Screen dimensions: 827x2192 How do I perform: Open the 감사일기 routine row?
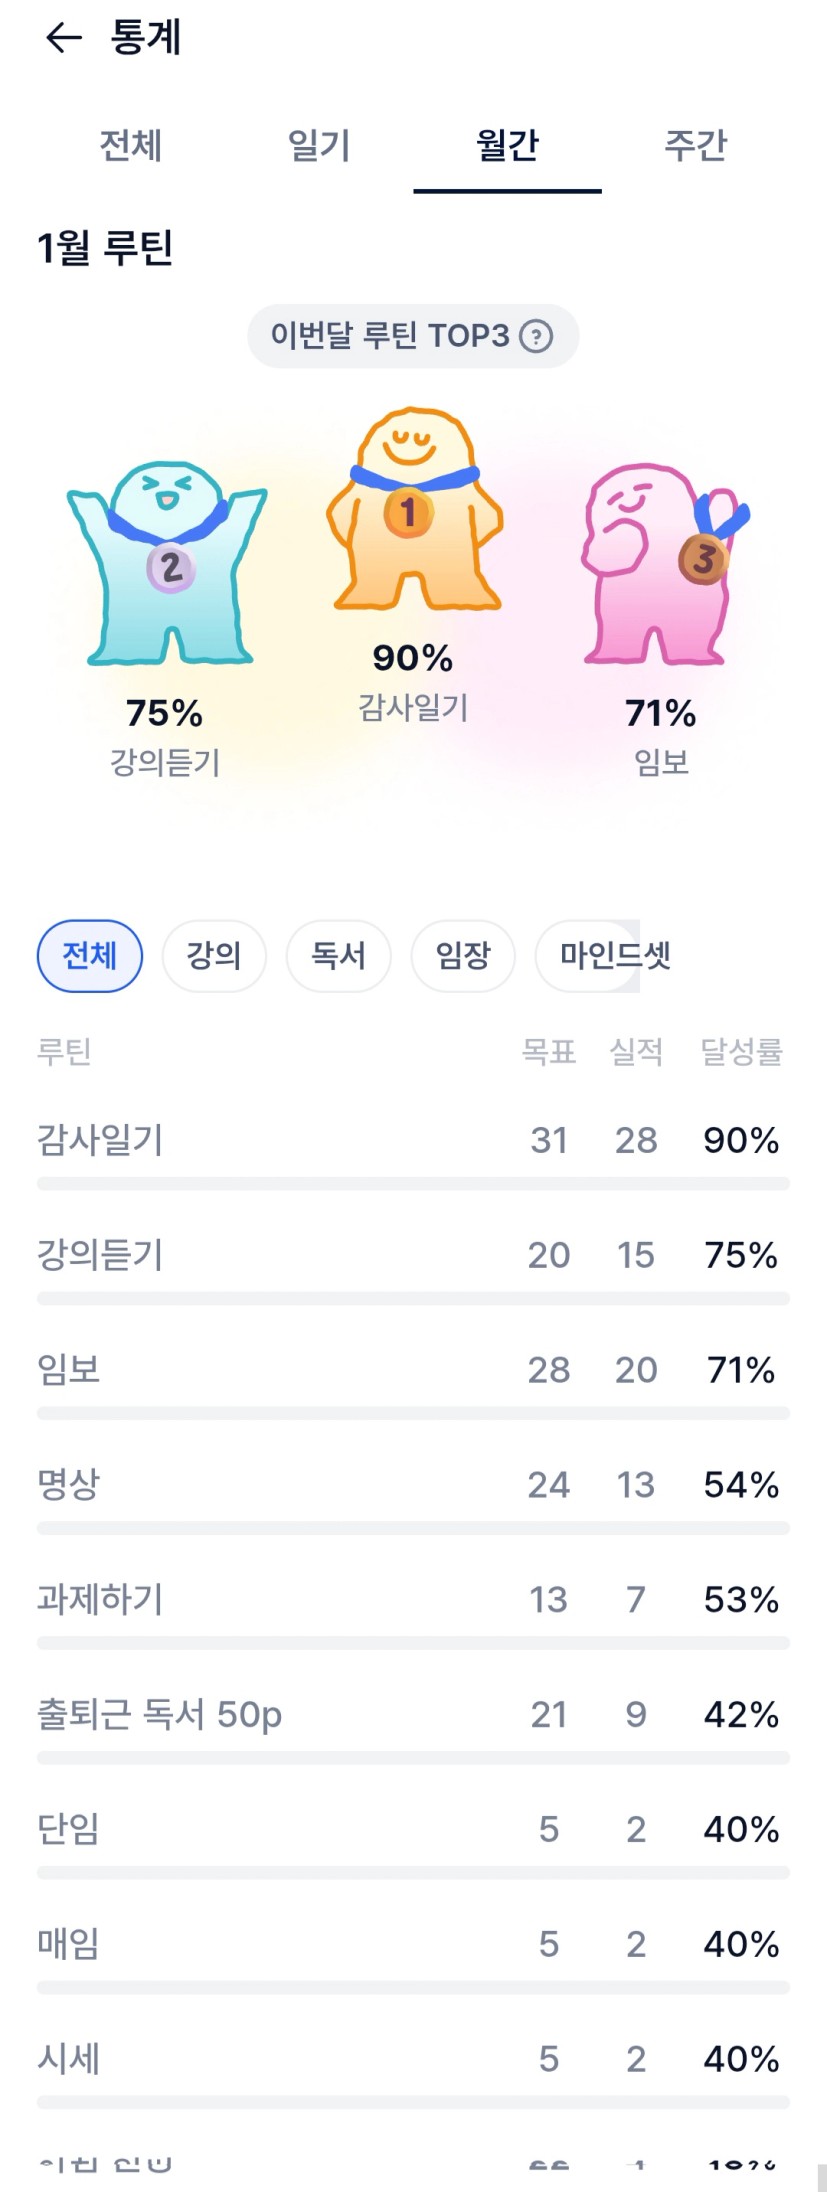click(100, 1140)
